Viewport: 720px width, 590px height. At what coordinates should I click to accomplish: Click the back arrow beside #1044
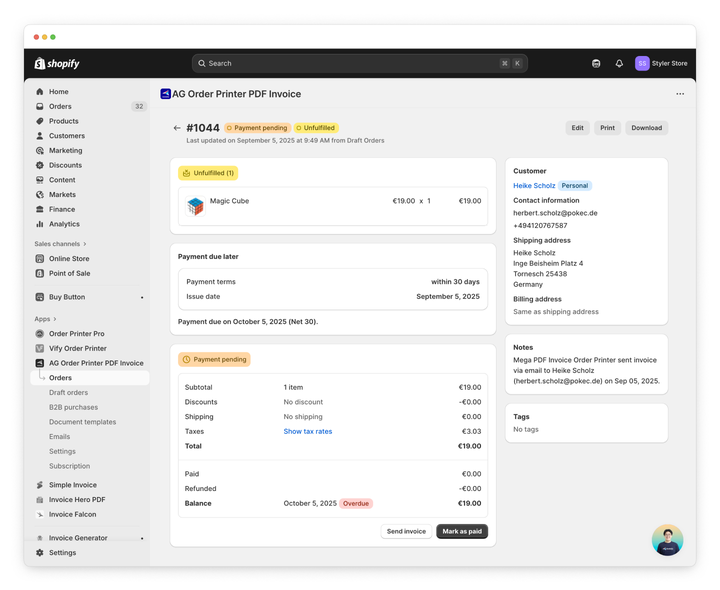click(x=177, y=128)
